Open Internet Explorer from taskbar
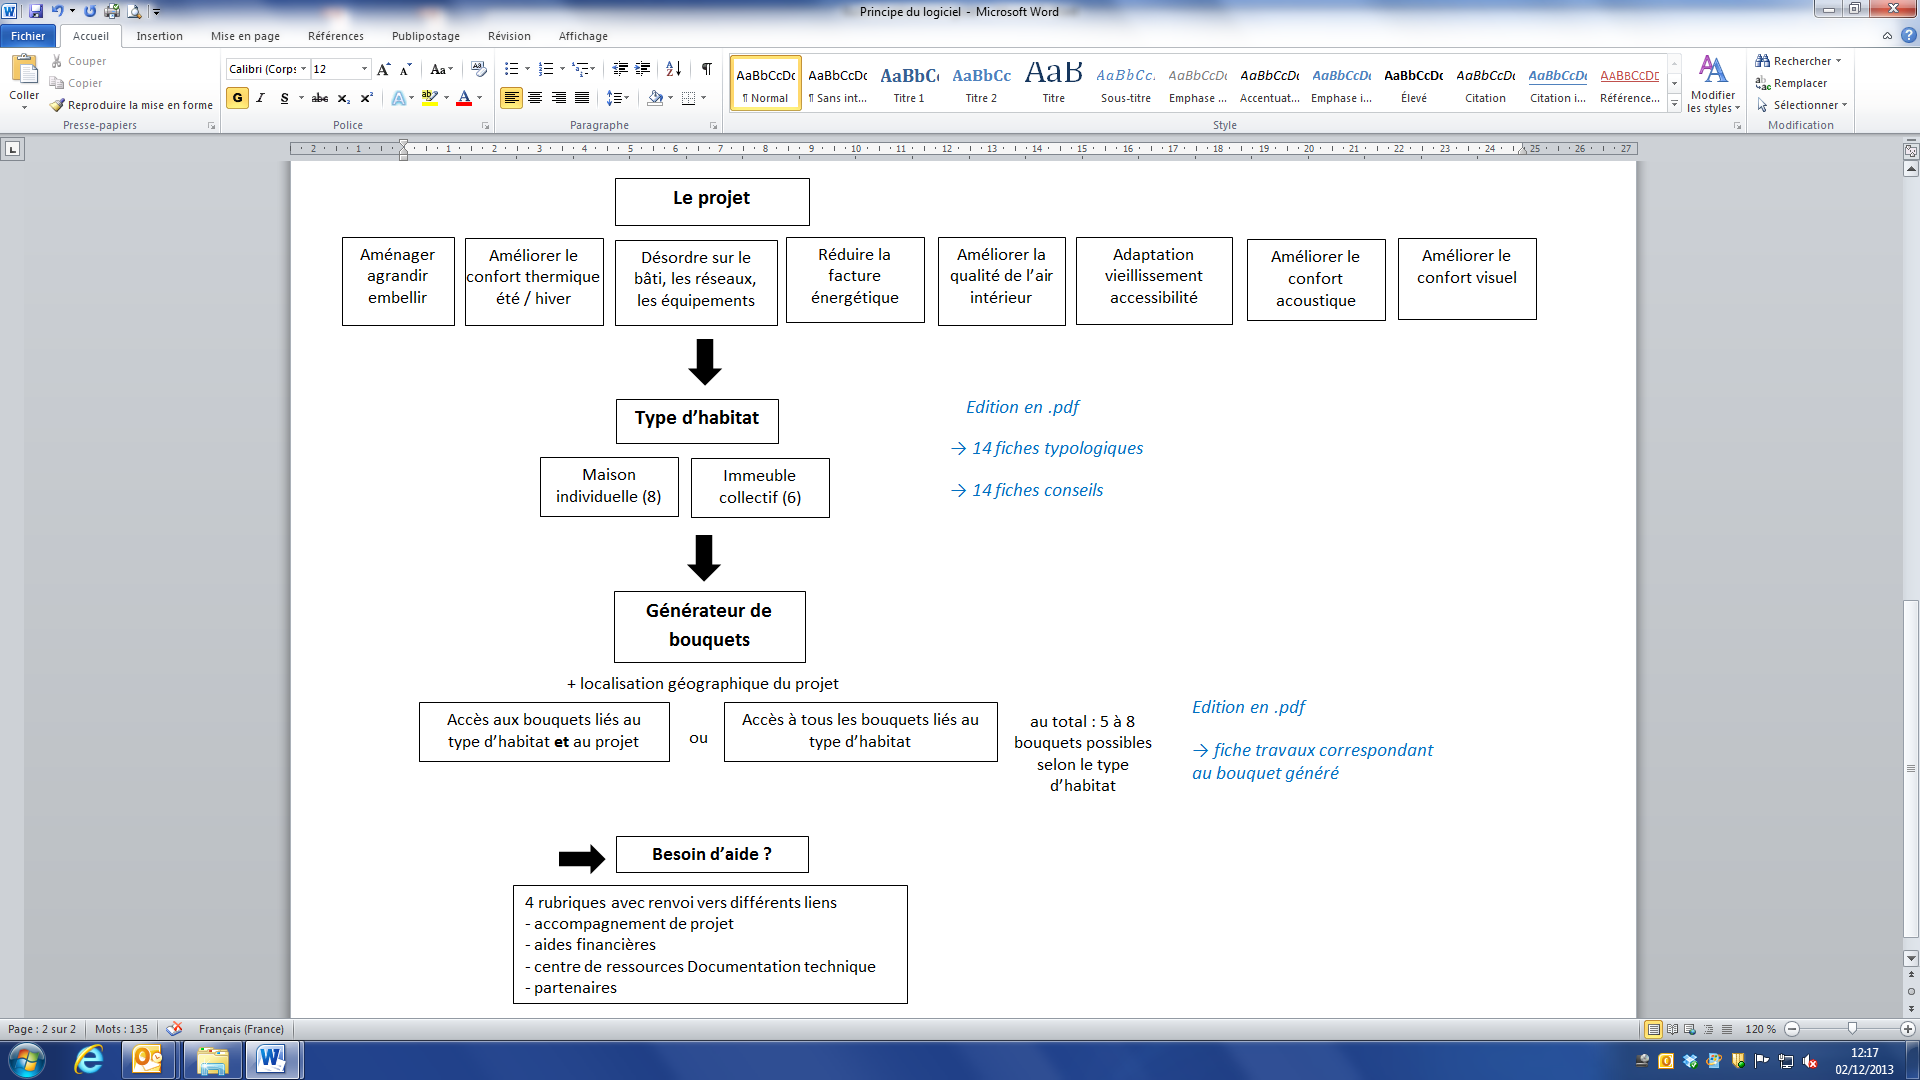This screenshot has height=1080, width=1920. tap(89, 1060)
